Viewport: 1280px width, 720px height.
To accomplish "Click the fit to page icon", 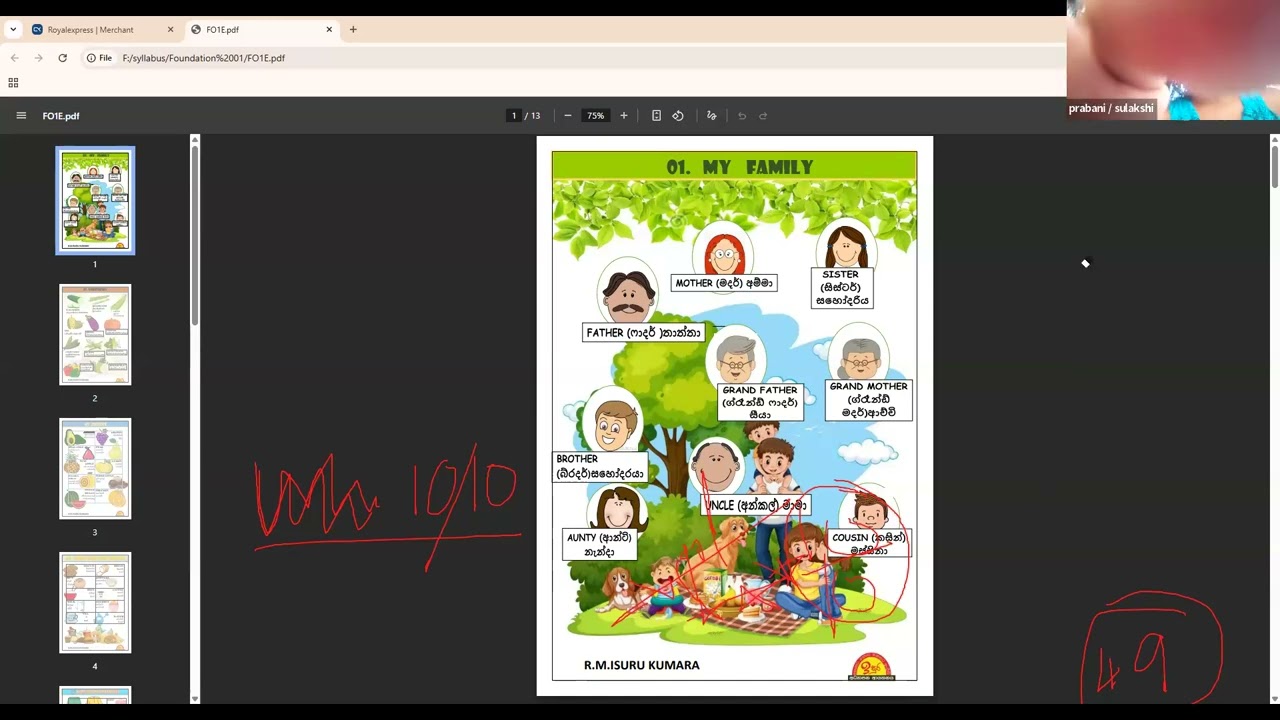I will click(x=656, y=116).
